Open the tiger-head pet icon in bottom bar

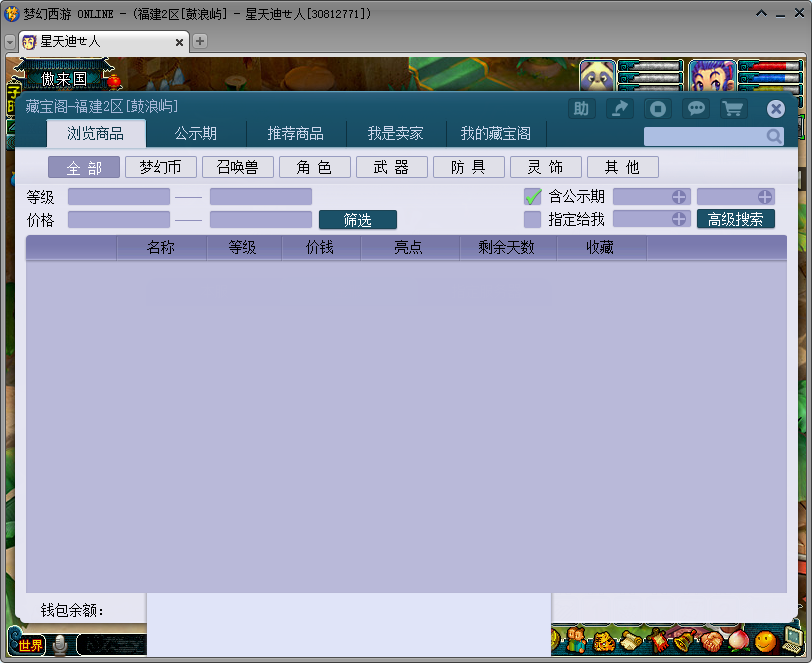click(603, 642)
